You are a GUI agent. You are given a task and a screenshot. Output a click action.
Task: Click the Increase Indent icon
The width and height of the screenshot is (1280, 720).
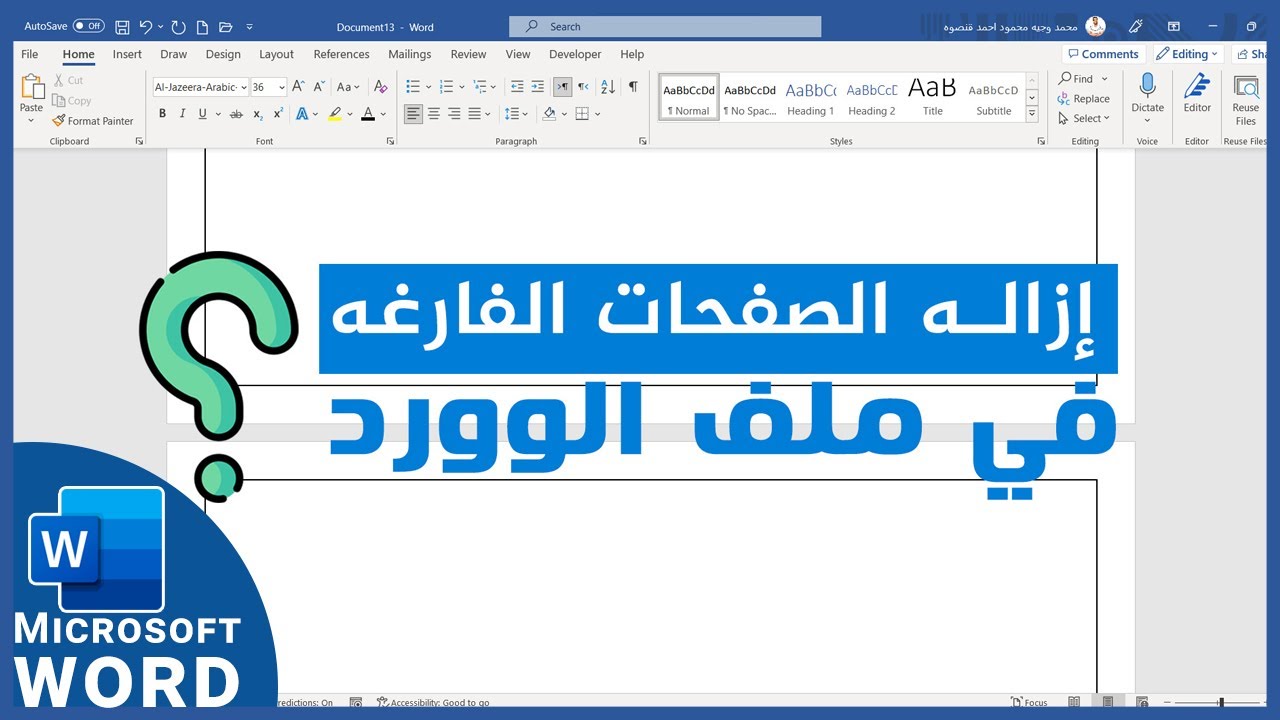coord(538,87)
